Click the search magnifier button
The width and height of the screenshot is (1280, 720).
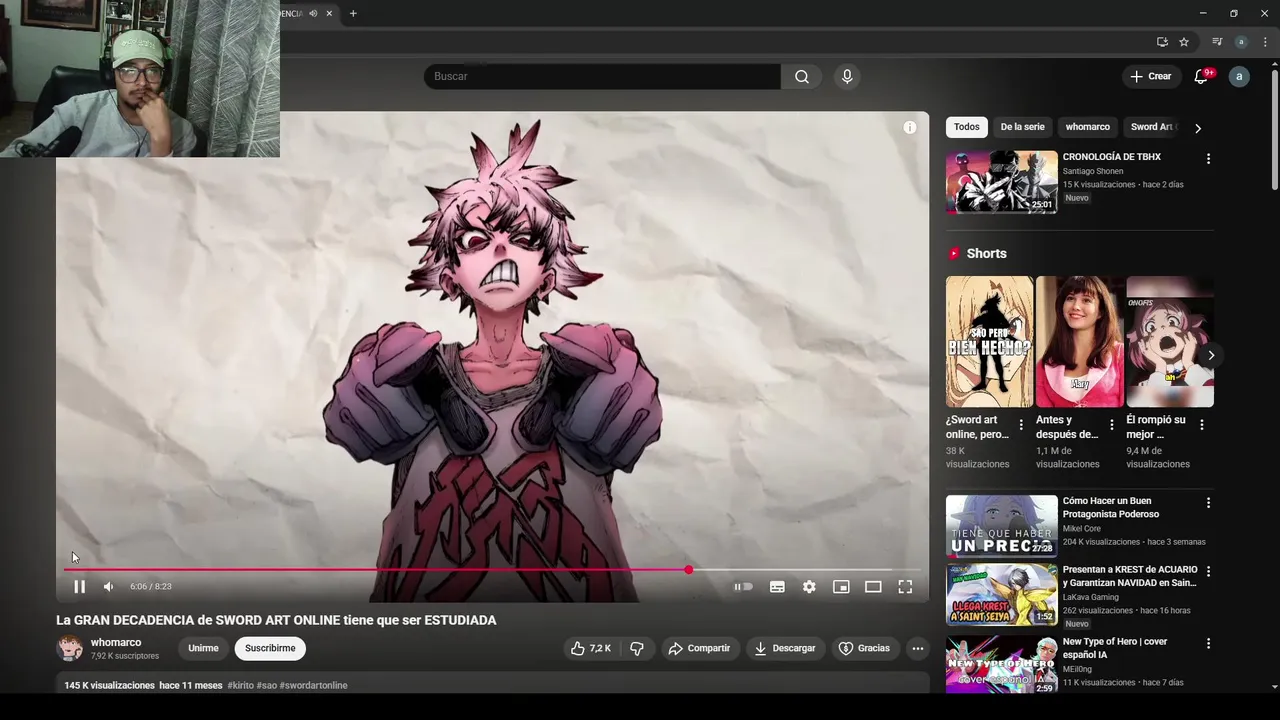coord(802,76)
